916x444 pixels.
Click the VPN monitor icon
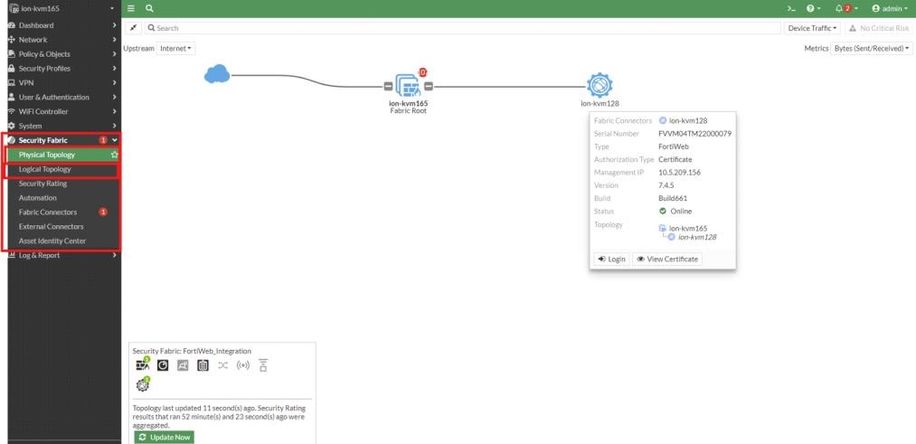[x=11, y=83]
